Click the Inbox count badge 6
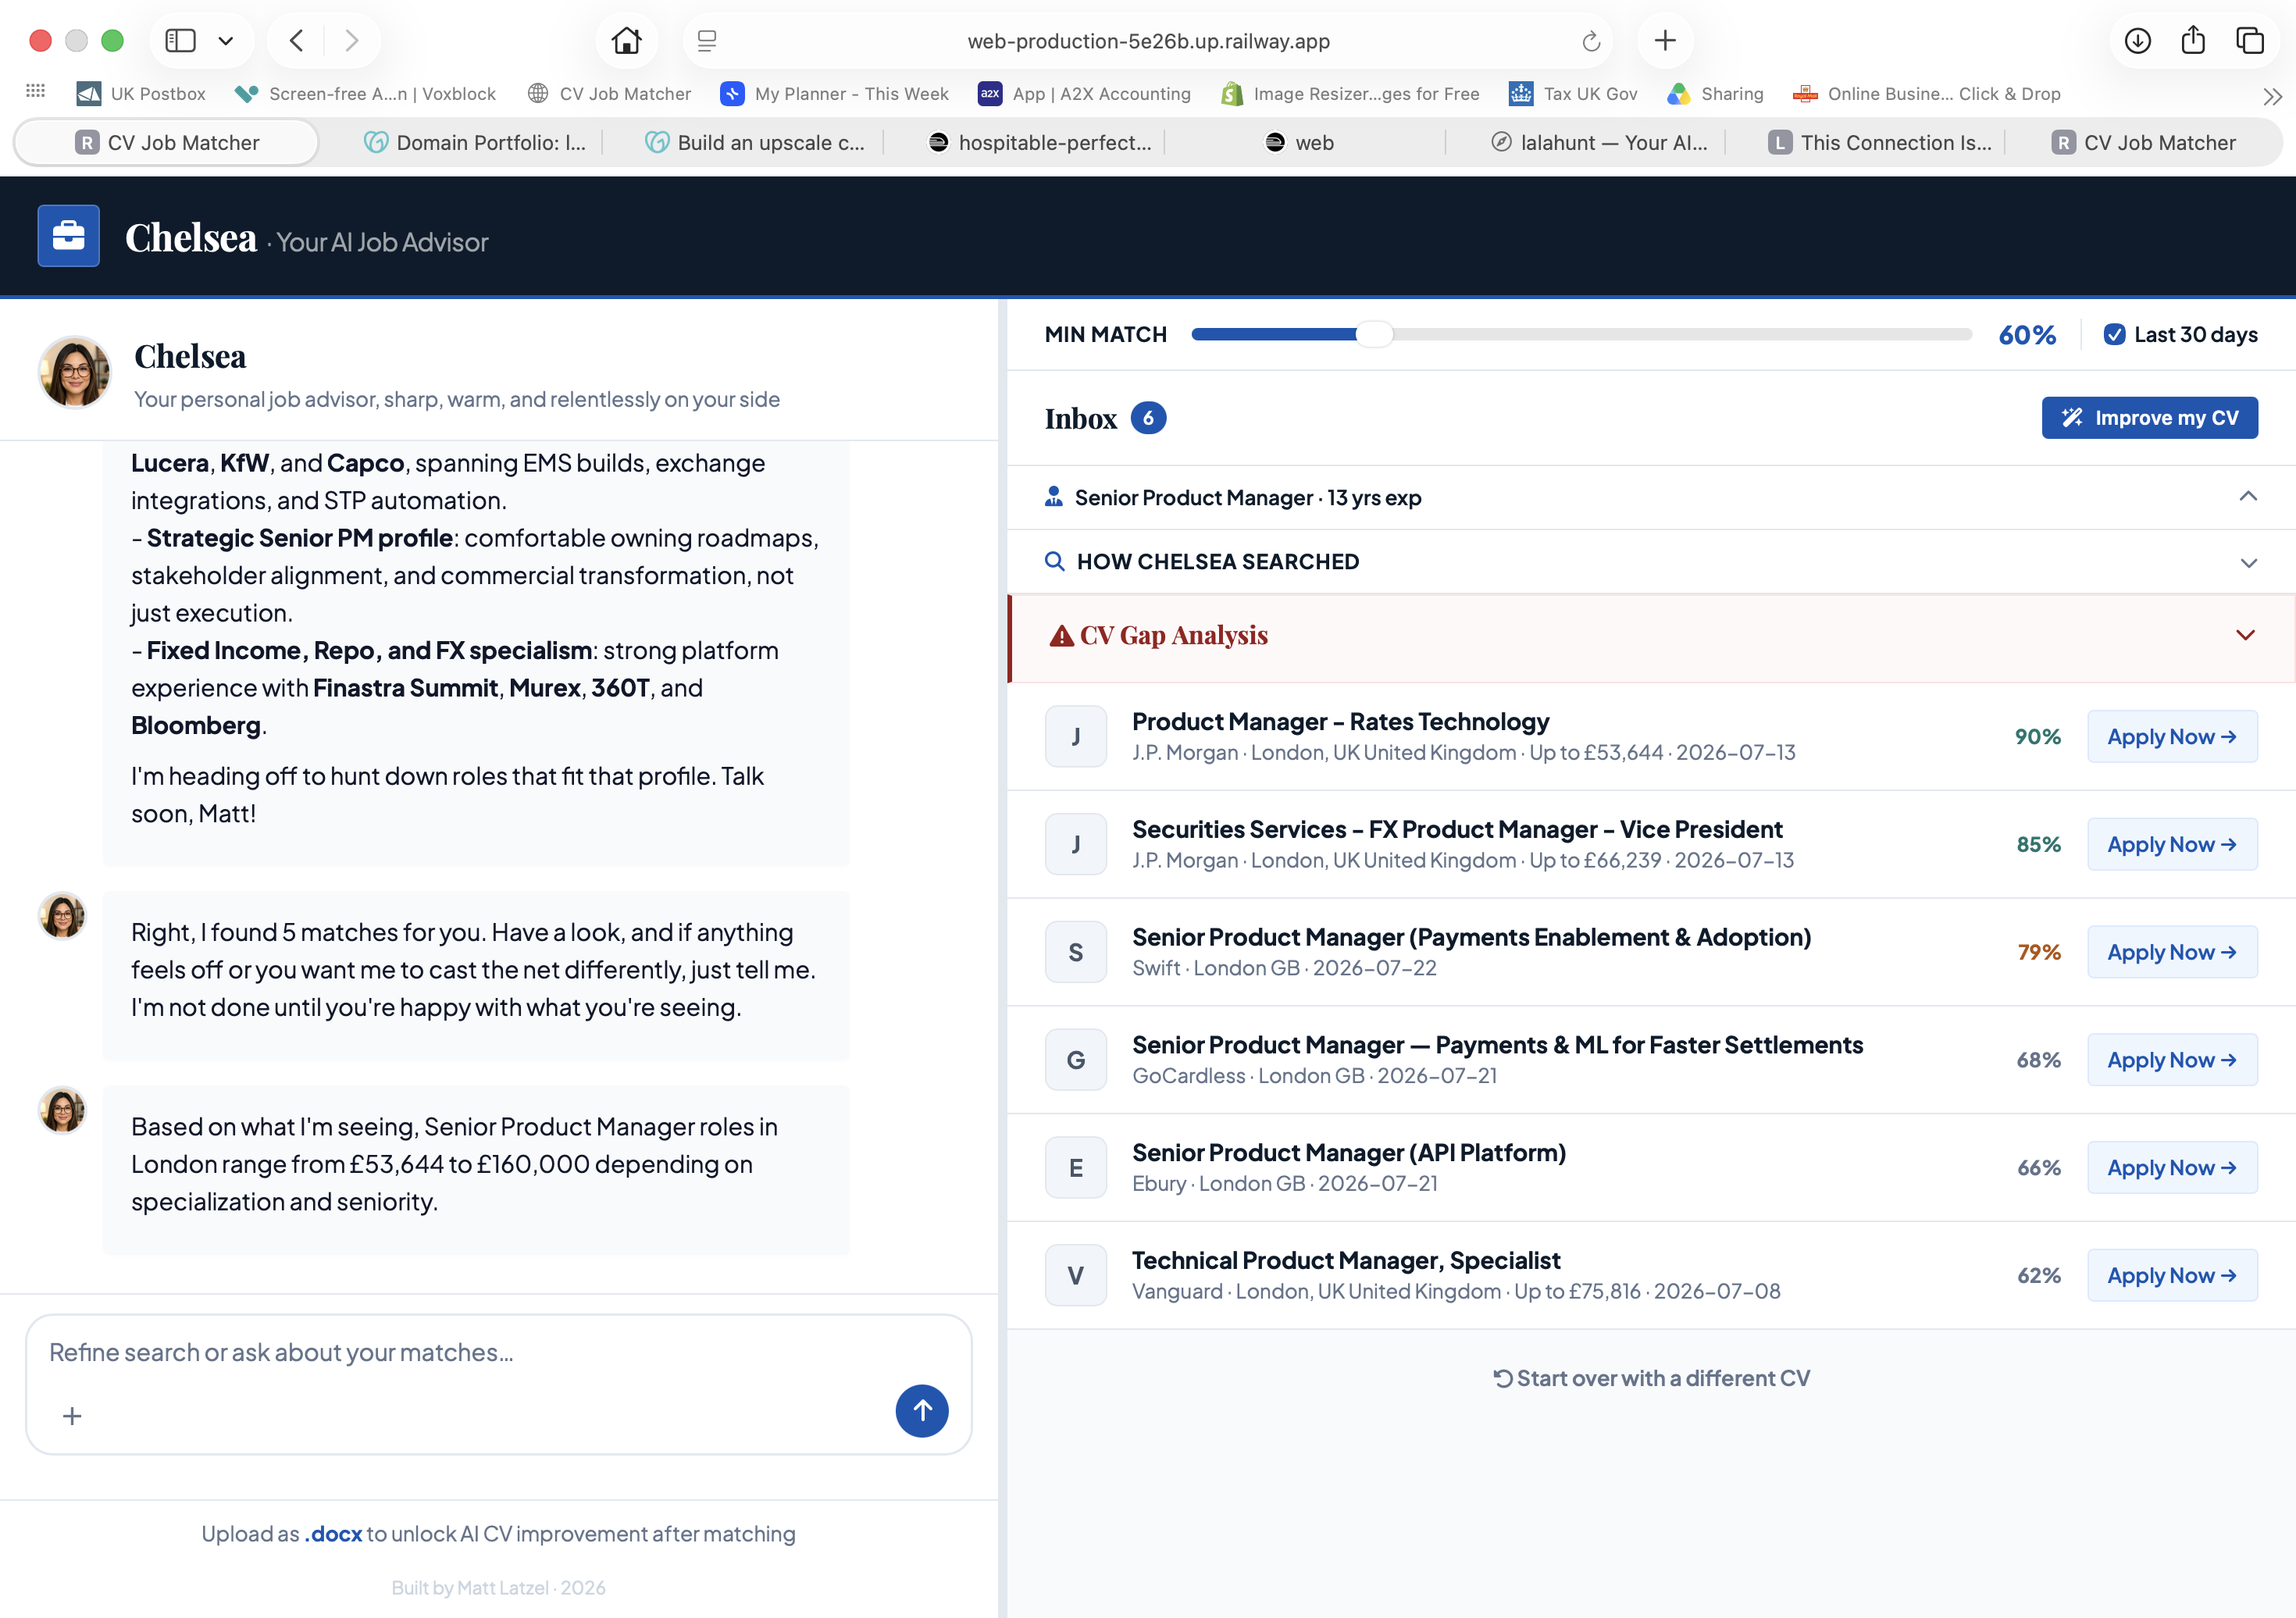The width and height of the screenshot is (2296, 1618). click(1148, 418)
